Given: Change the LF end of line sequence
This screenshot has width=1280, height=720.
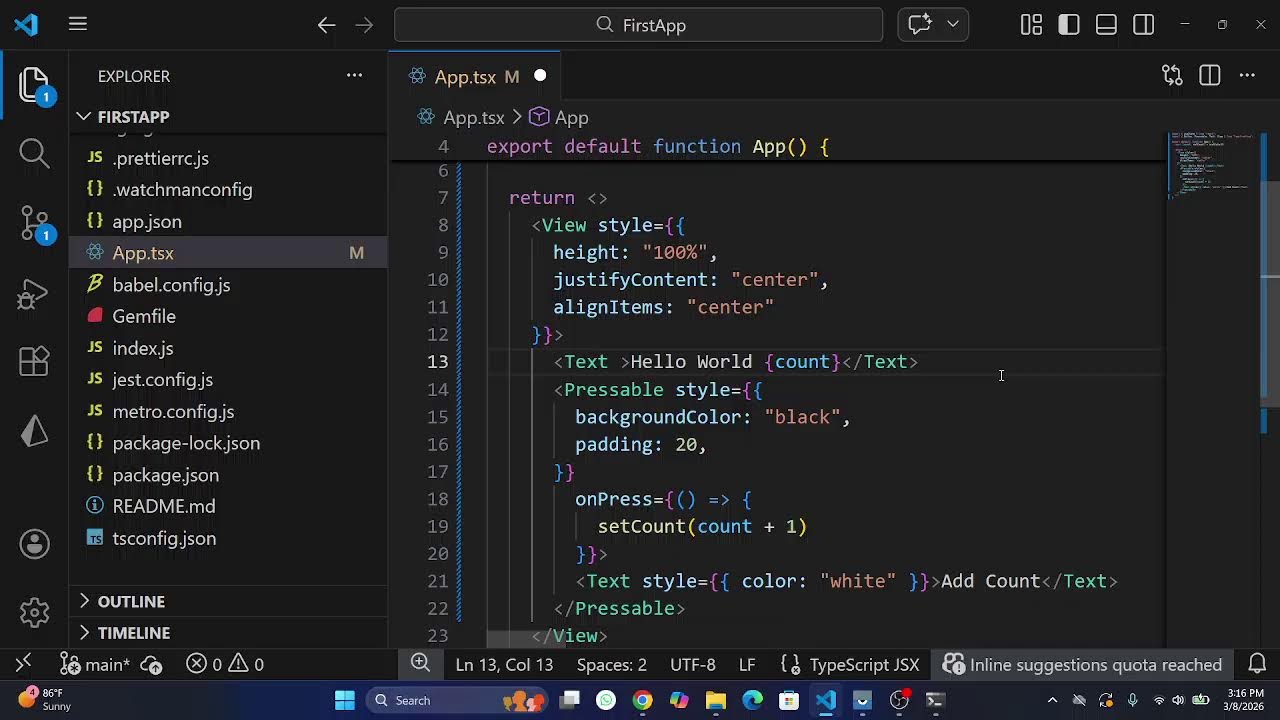Looking at the screenshot, I should (x=747, y=665).
